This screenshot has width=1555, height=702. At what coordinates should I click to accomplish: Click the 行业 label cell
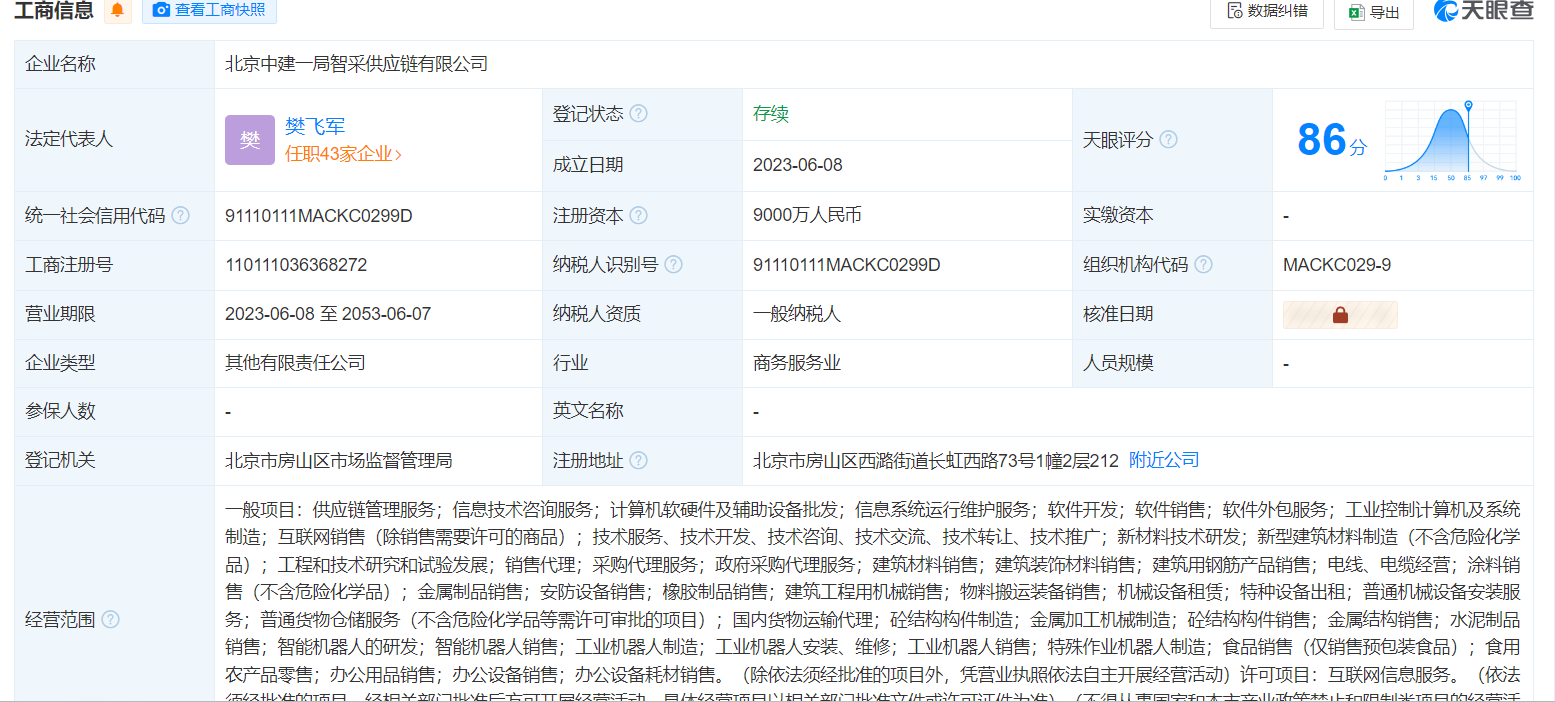[642, 363]
